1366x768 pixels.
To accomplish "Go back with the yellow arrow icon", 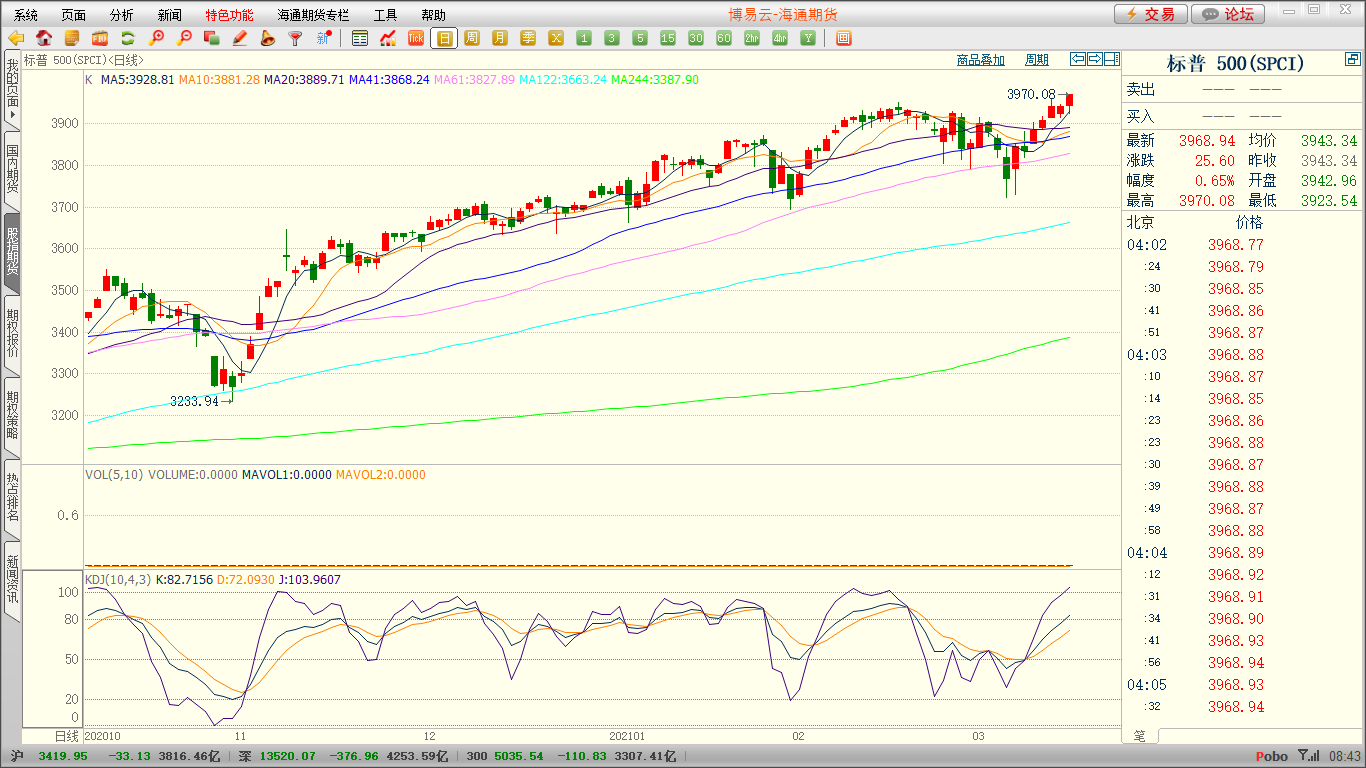I will 16,38.
